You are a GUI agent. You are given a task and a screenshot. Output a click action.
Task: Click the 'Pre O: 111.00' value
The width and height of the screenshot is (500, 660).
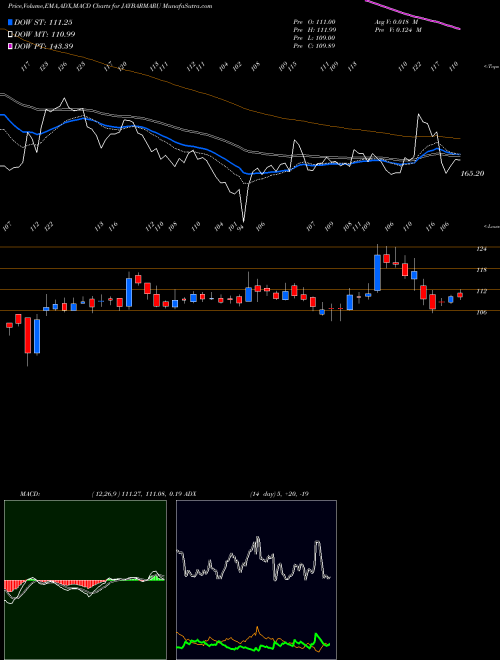pyautogui.click(x=314, y=22)
